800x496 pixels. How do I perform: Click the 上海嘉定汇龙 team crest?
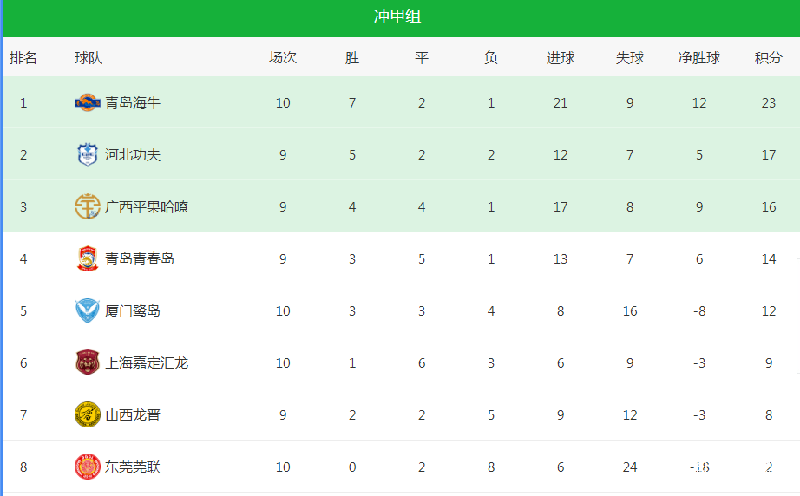tap(87, 362)
